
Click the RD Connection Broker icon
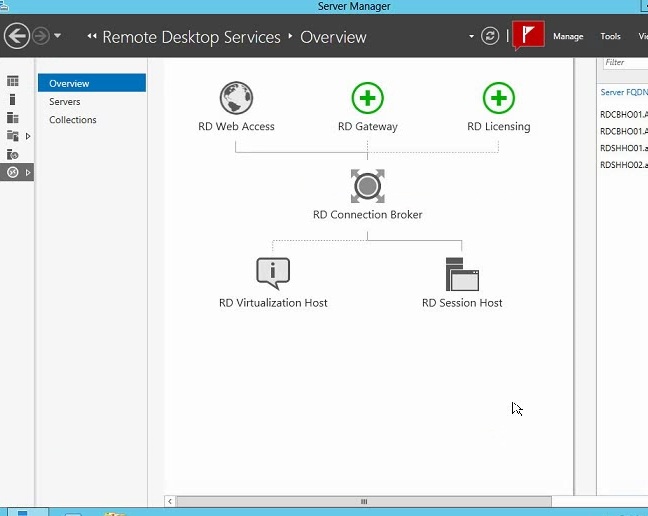tap(367, 186)
